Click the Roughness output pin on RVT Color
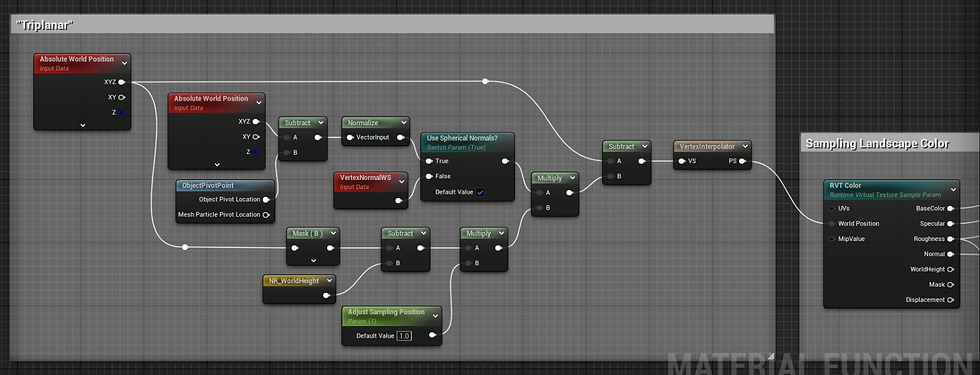This screenshot has height=375, width=980. (x=951, y=239)
